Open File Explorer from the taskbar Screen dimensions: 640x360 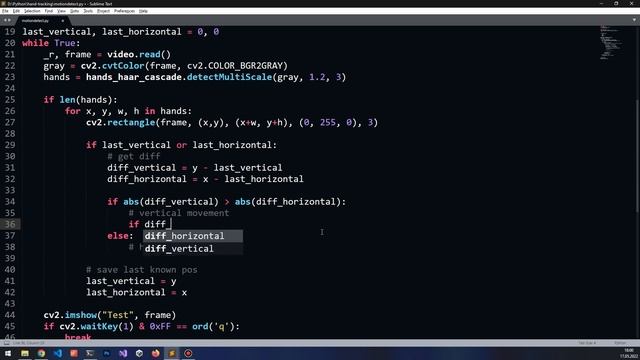(x=25, y=353)
